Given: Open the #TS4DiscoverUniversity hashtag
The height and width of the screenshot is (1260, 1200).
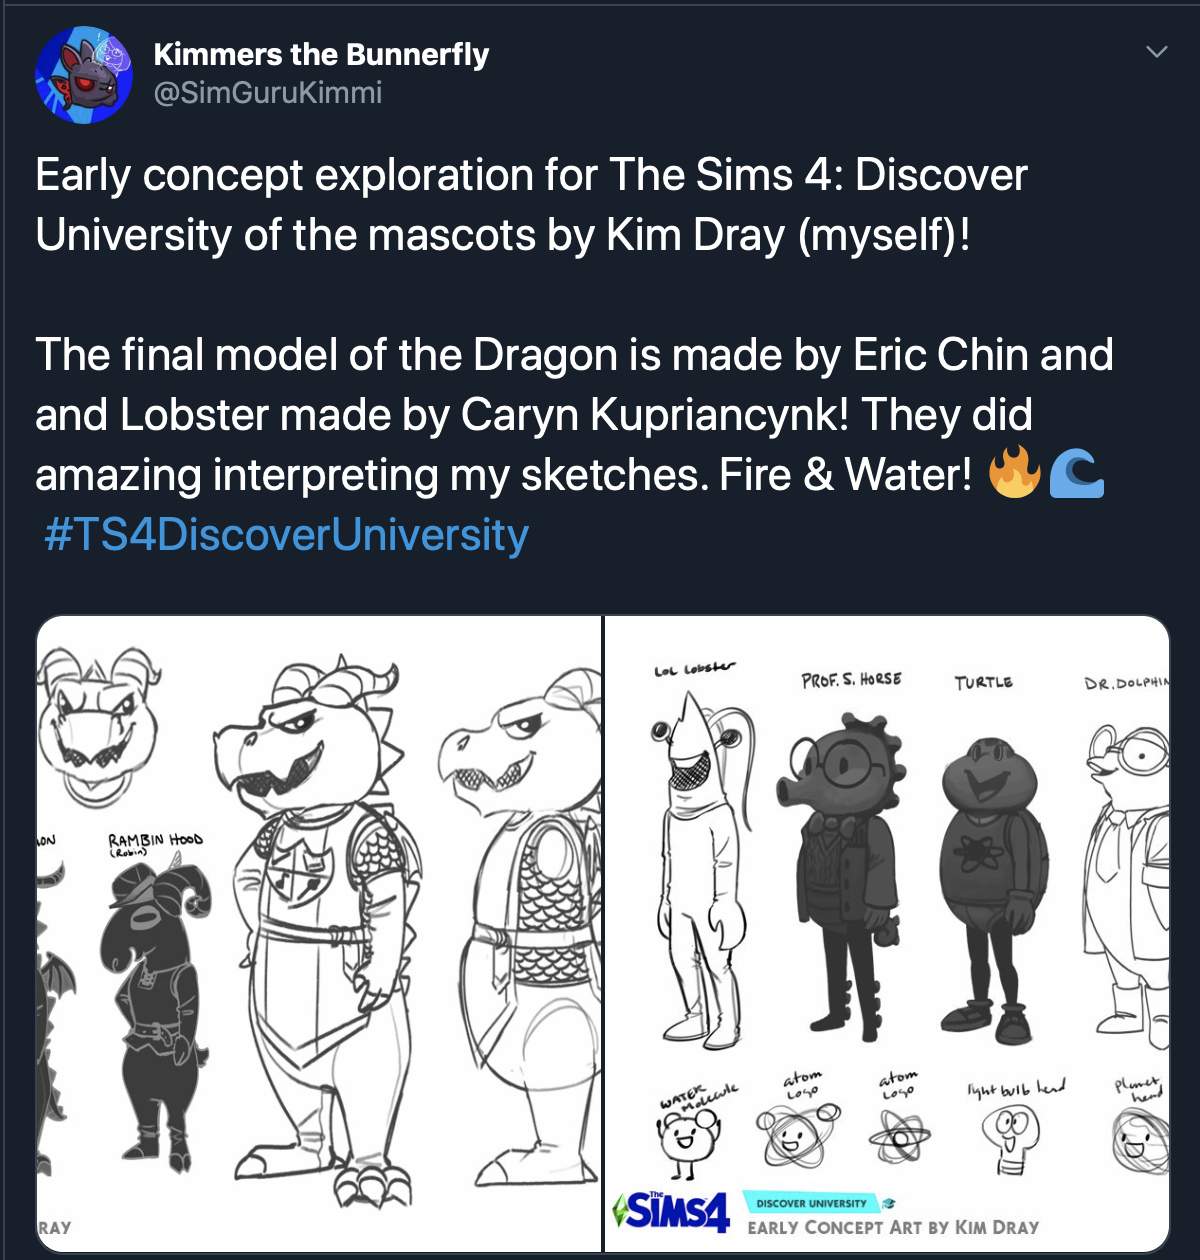Looking at the screenshot, I should (286, 535).
